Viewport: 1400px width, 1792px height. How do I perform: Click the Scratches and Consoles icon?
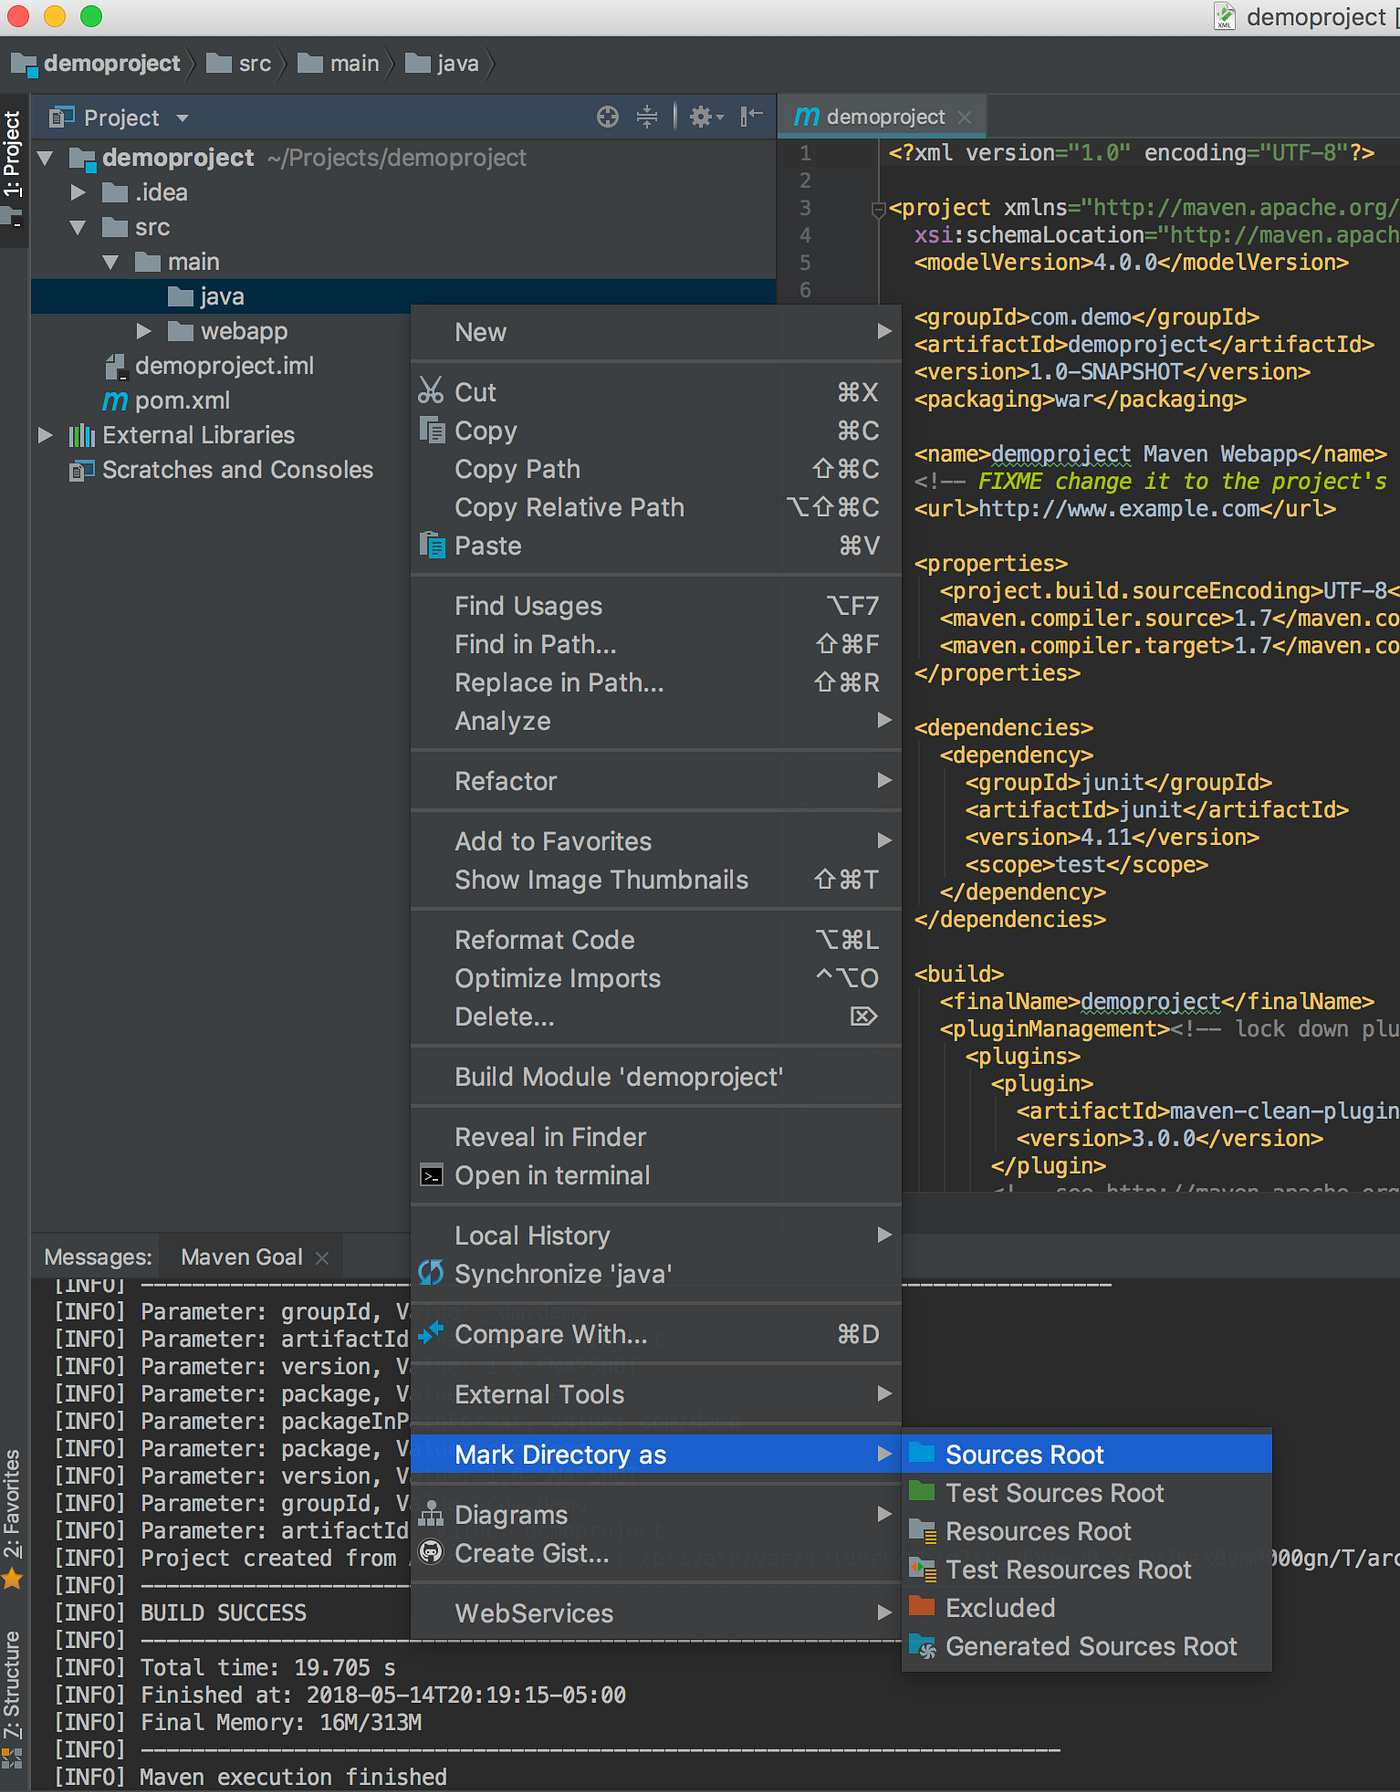(x=82, y=470)
